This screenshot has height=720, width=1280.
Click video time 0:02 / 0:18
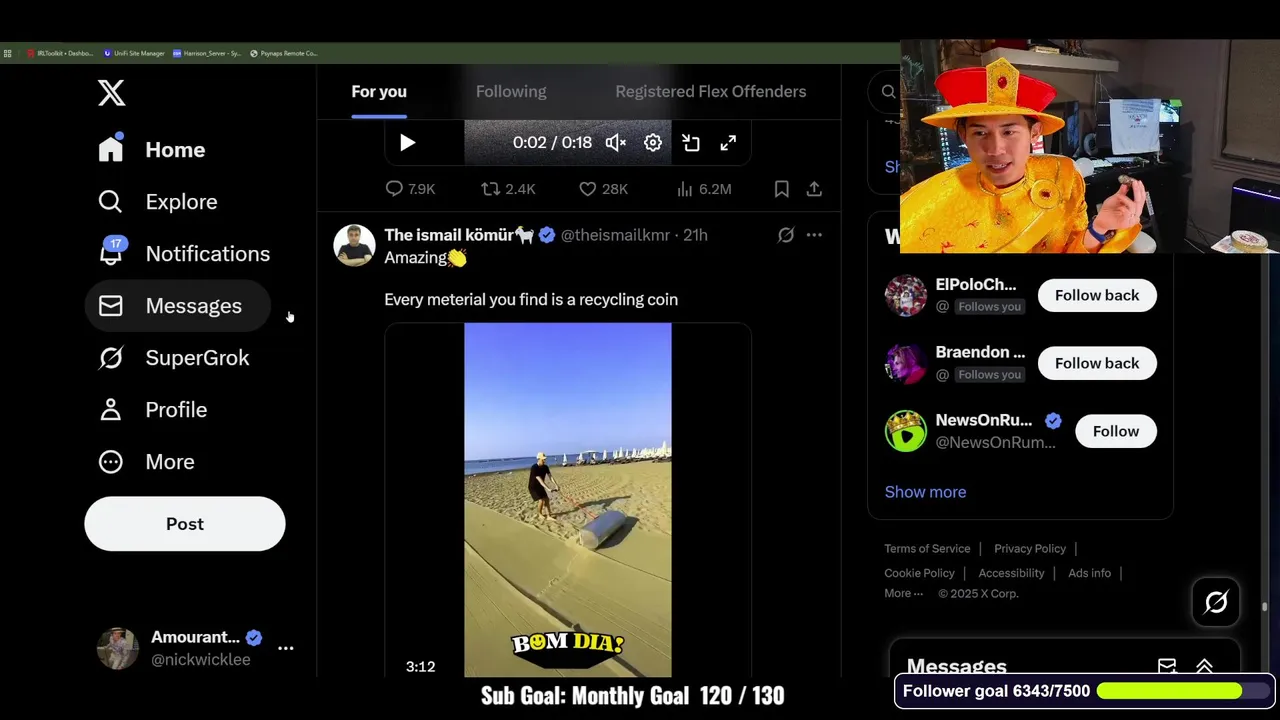552,143
